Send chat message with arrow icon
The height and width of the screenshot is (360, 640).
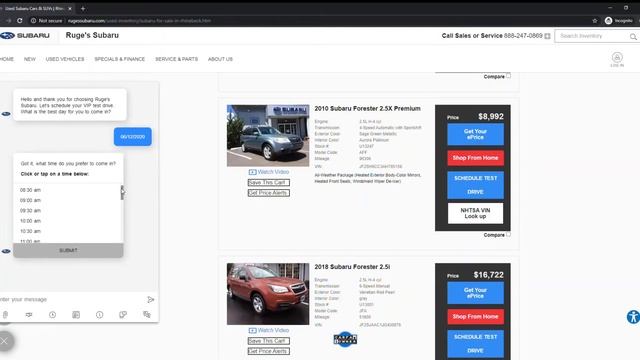pos(151,300)
